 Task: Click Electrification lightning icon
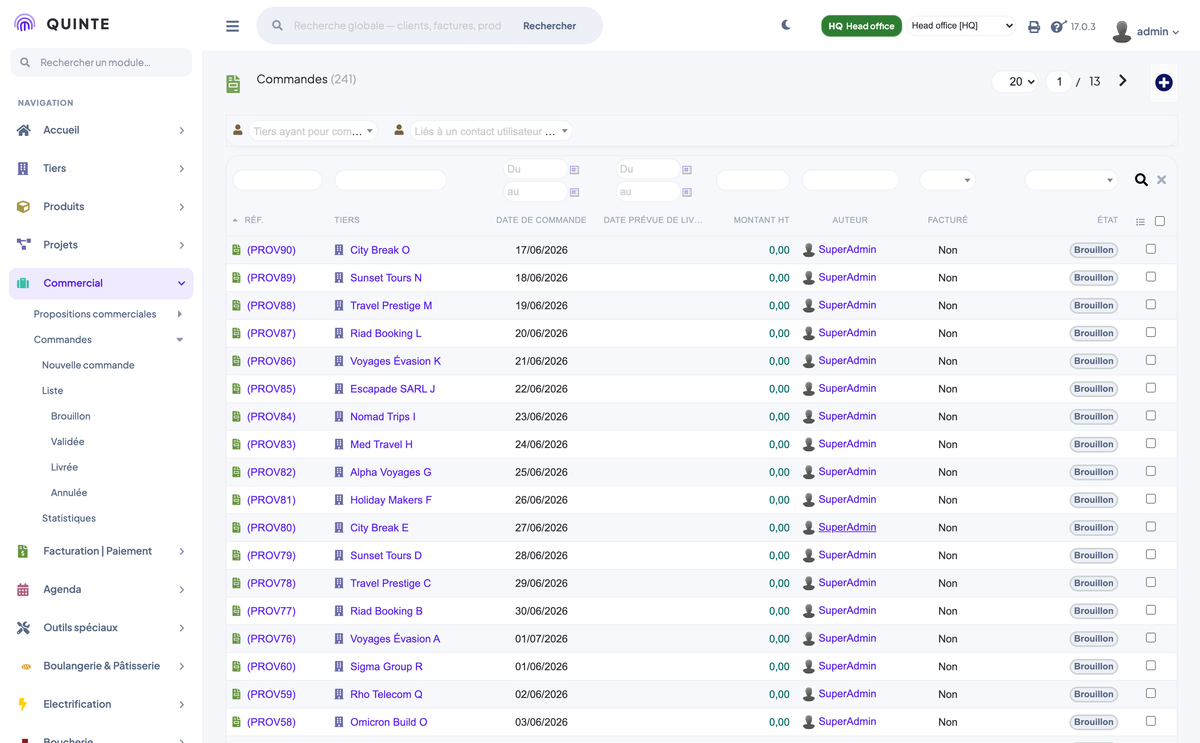tap(23, 704)
